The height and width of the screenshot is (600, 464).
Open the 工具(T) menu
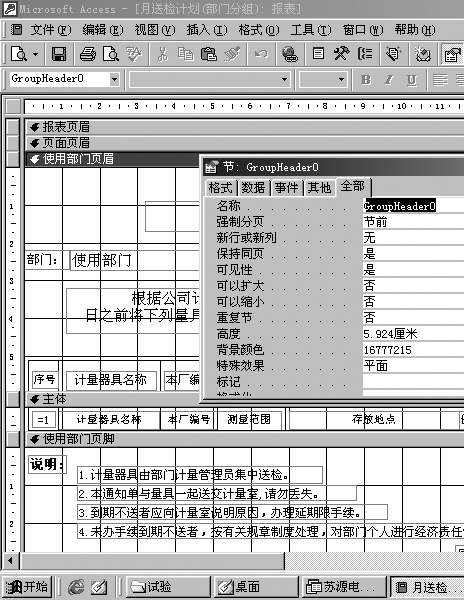click(311, 30)
